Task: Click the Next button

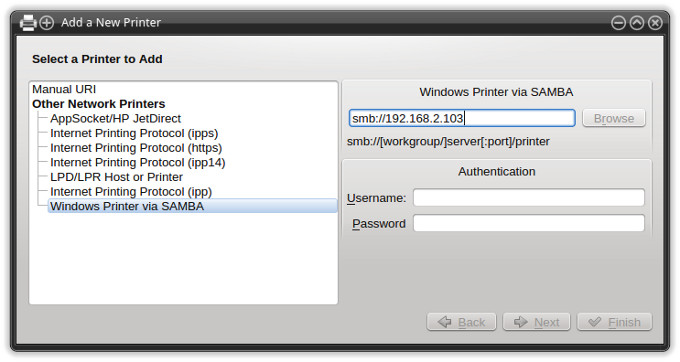Action: (x=536, y=322)
